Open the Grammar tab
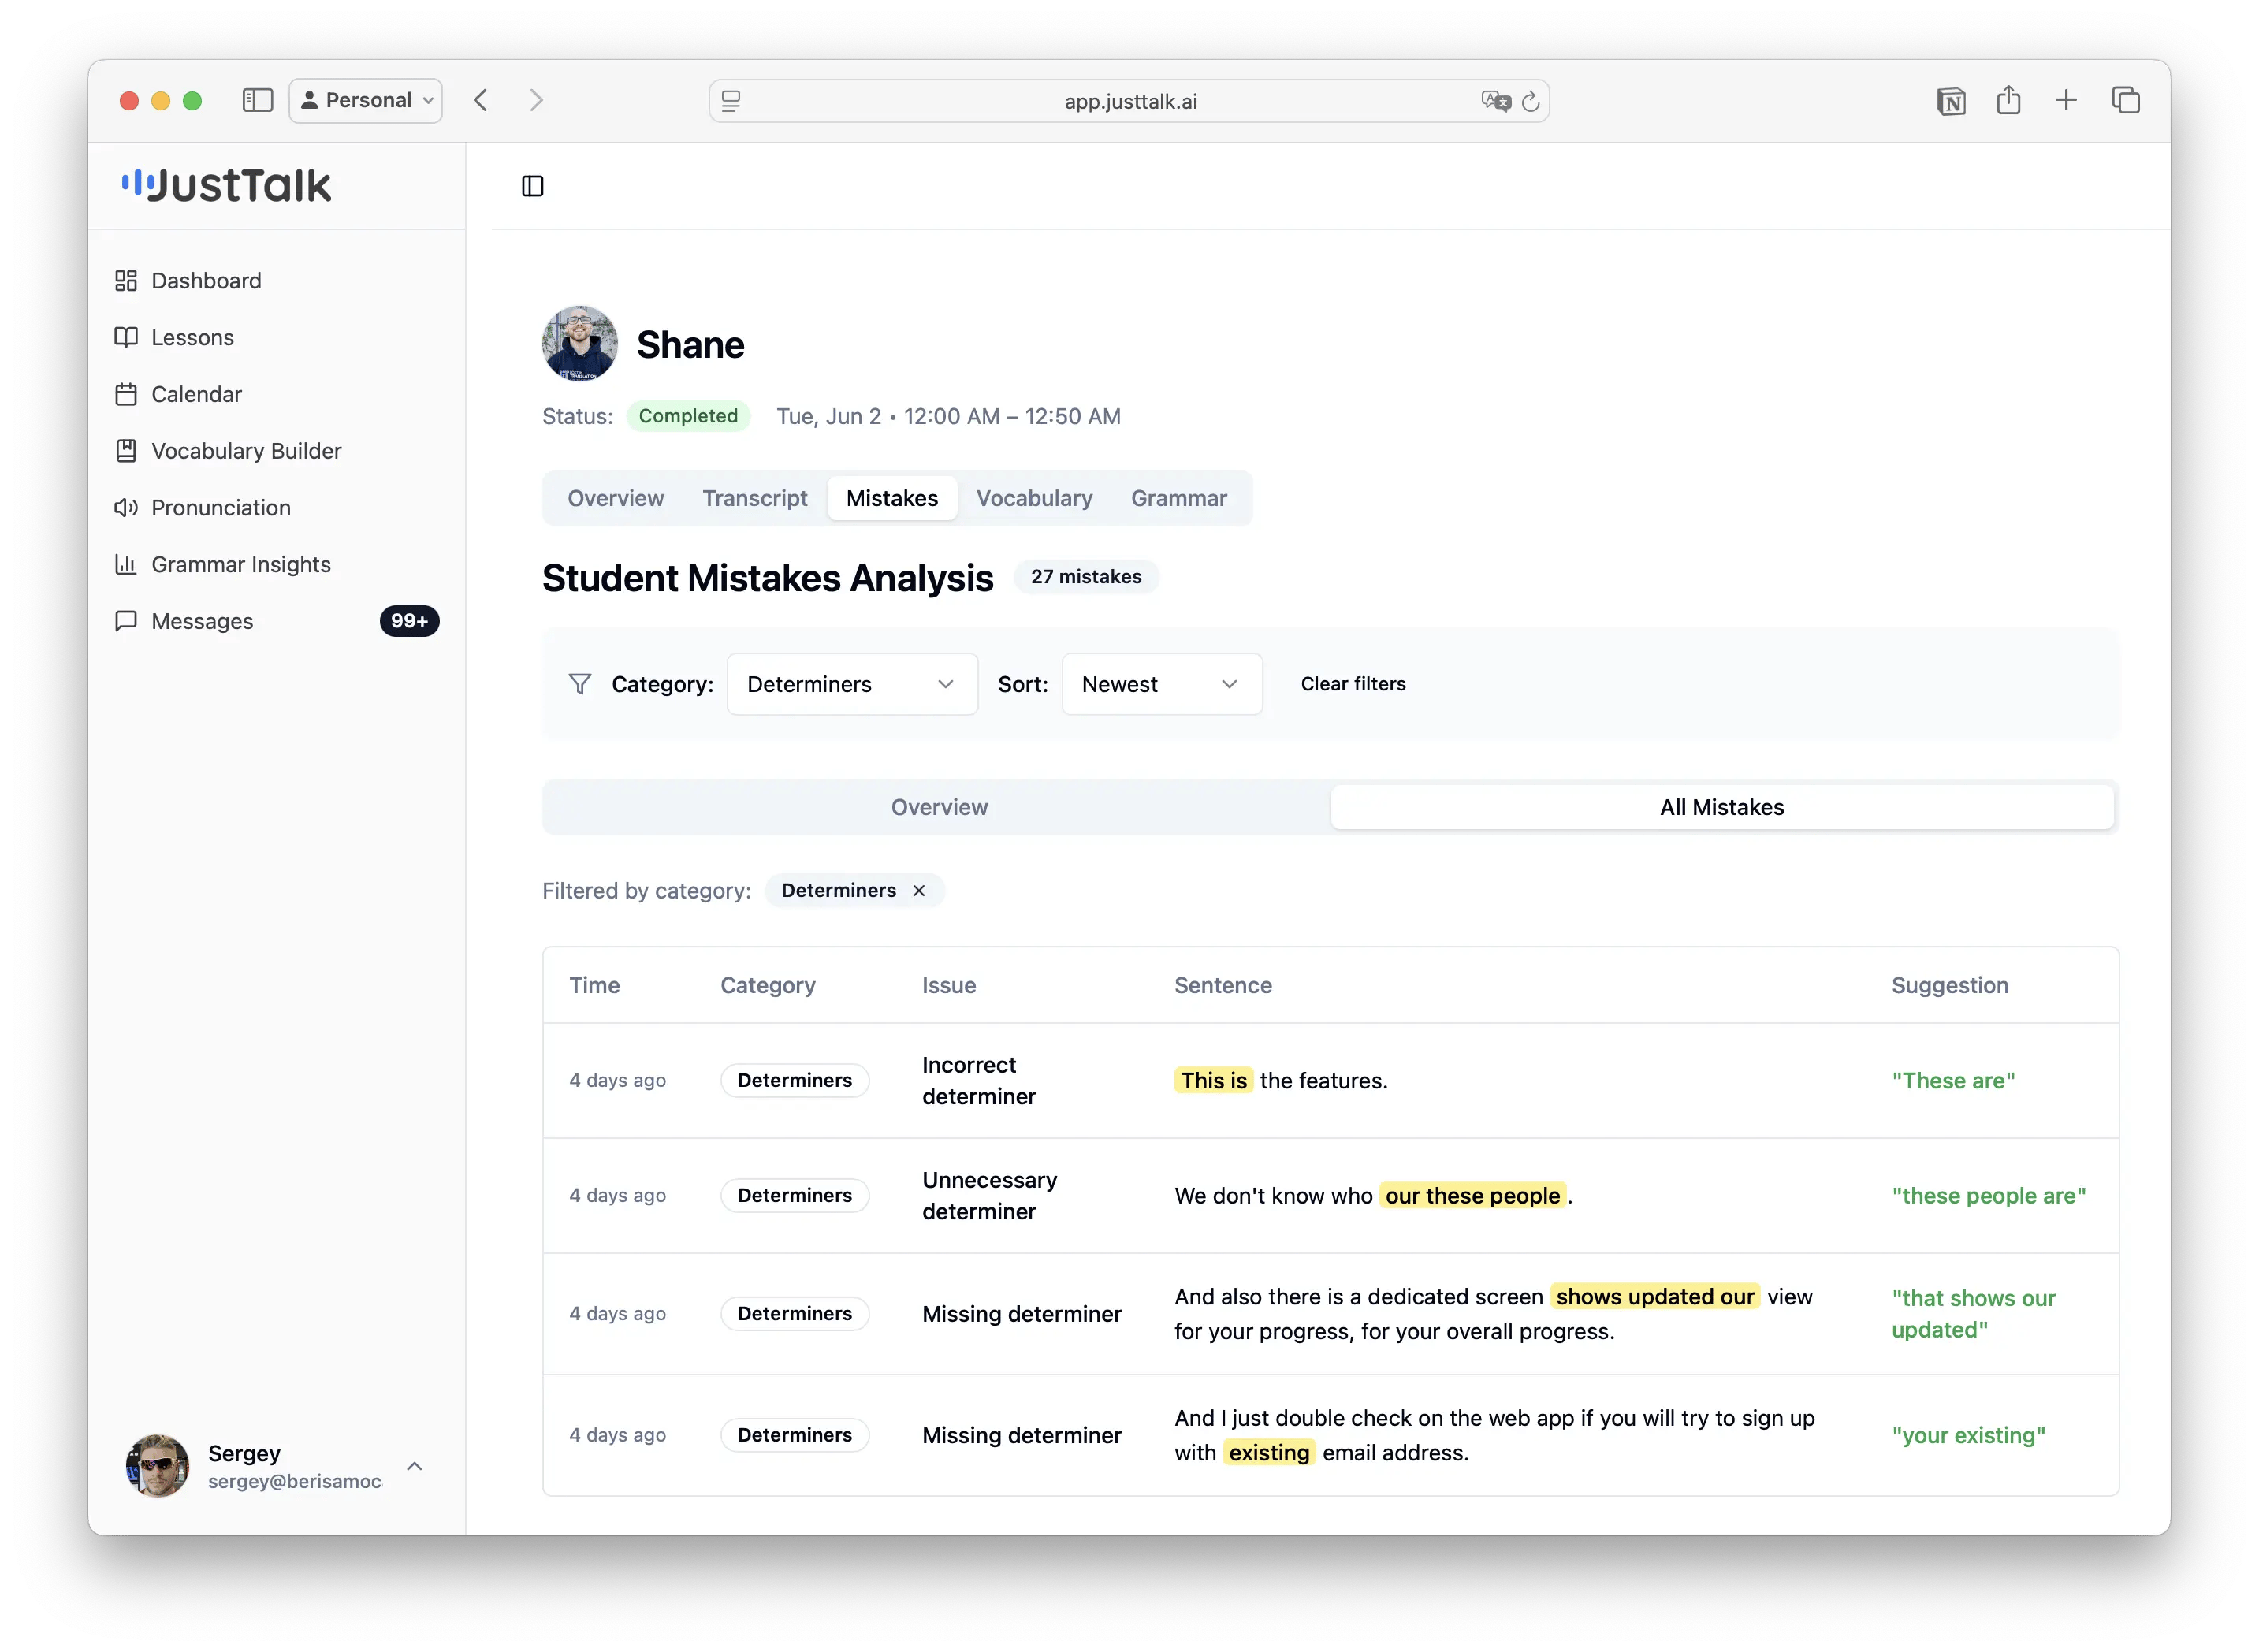Viewport: 2259px width, 1652px height. (1179, 498)
